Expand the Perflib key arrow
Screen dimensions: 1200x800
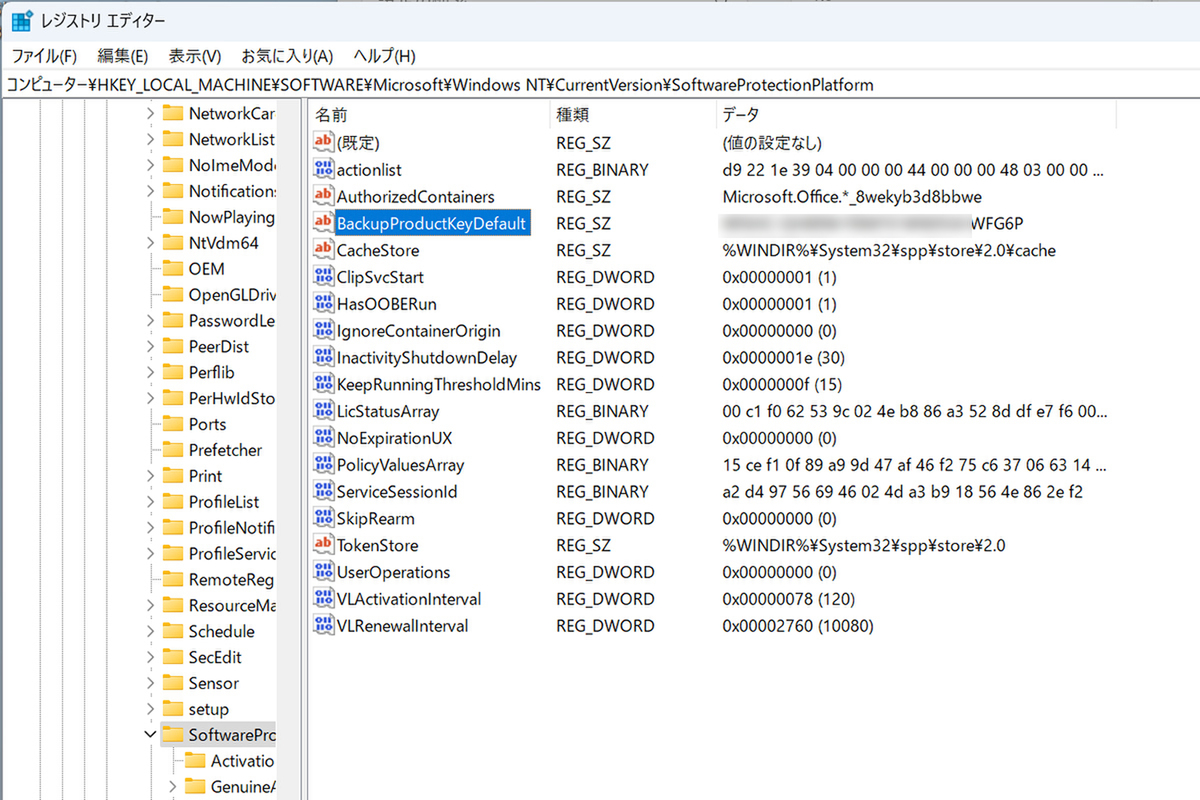pyautogui.click(x=150, y=372)
